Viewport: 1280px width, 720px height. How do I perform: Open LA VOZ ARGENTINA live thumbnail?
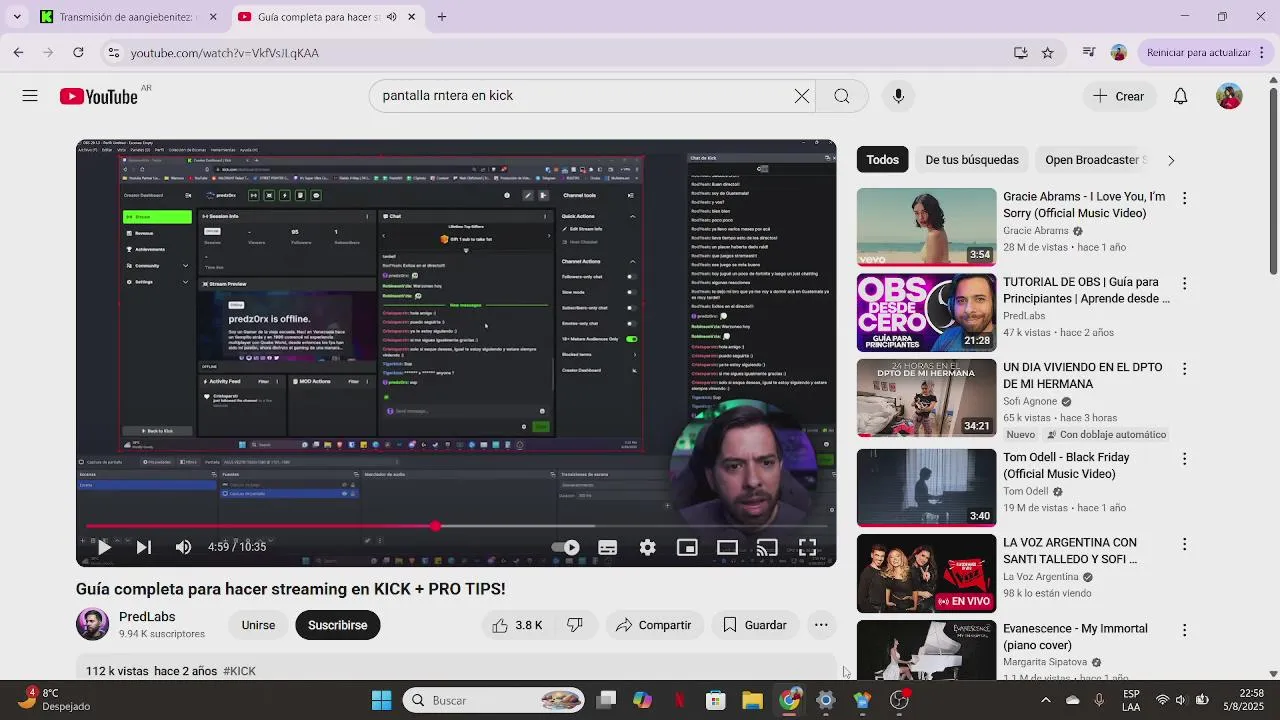pyautogui.click(x=926, y=573)
